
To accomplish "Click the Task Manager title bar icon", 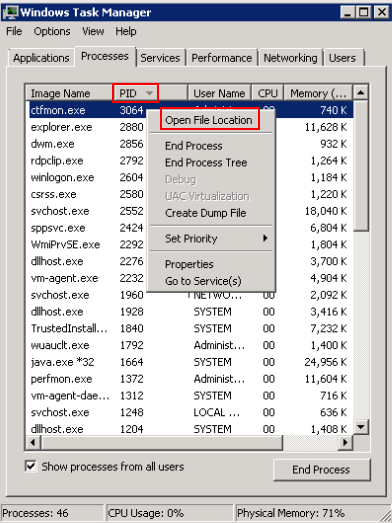I will click(x=10, y=12).
